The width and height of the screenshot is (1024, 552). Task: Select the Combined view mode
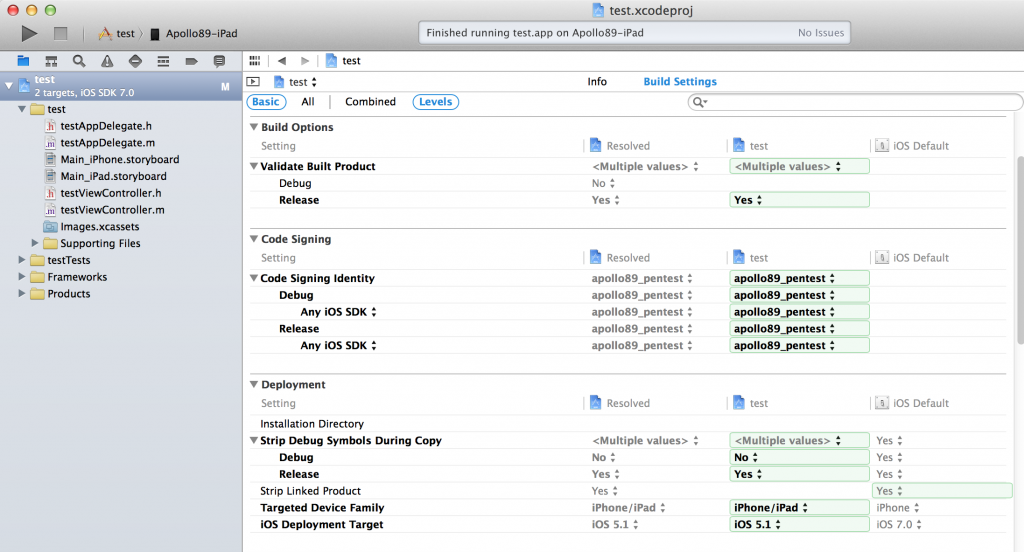[370, 101]
